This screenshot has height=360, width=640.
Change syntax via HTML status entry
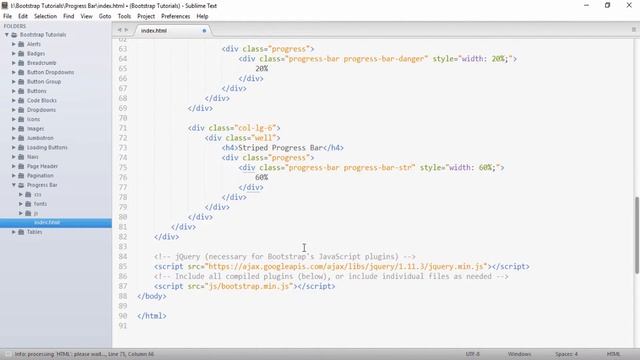(613, 354)
